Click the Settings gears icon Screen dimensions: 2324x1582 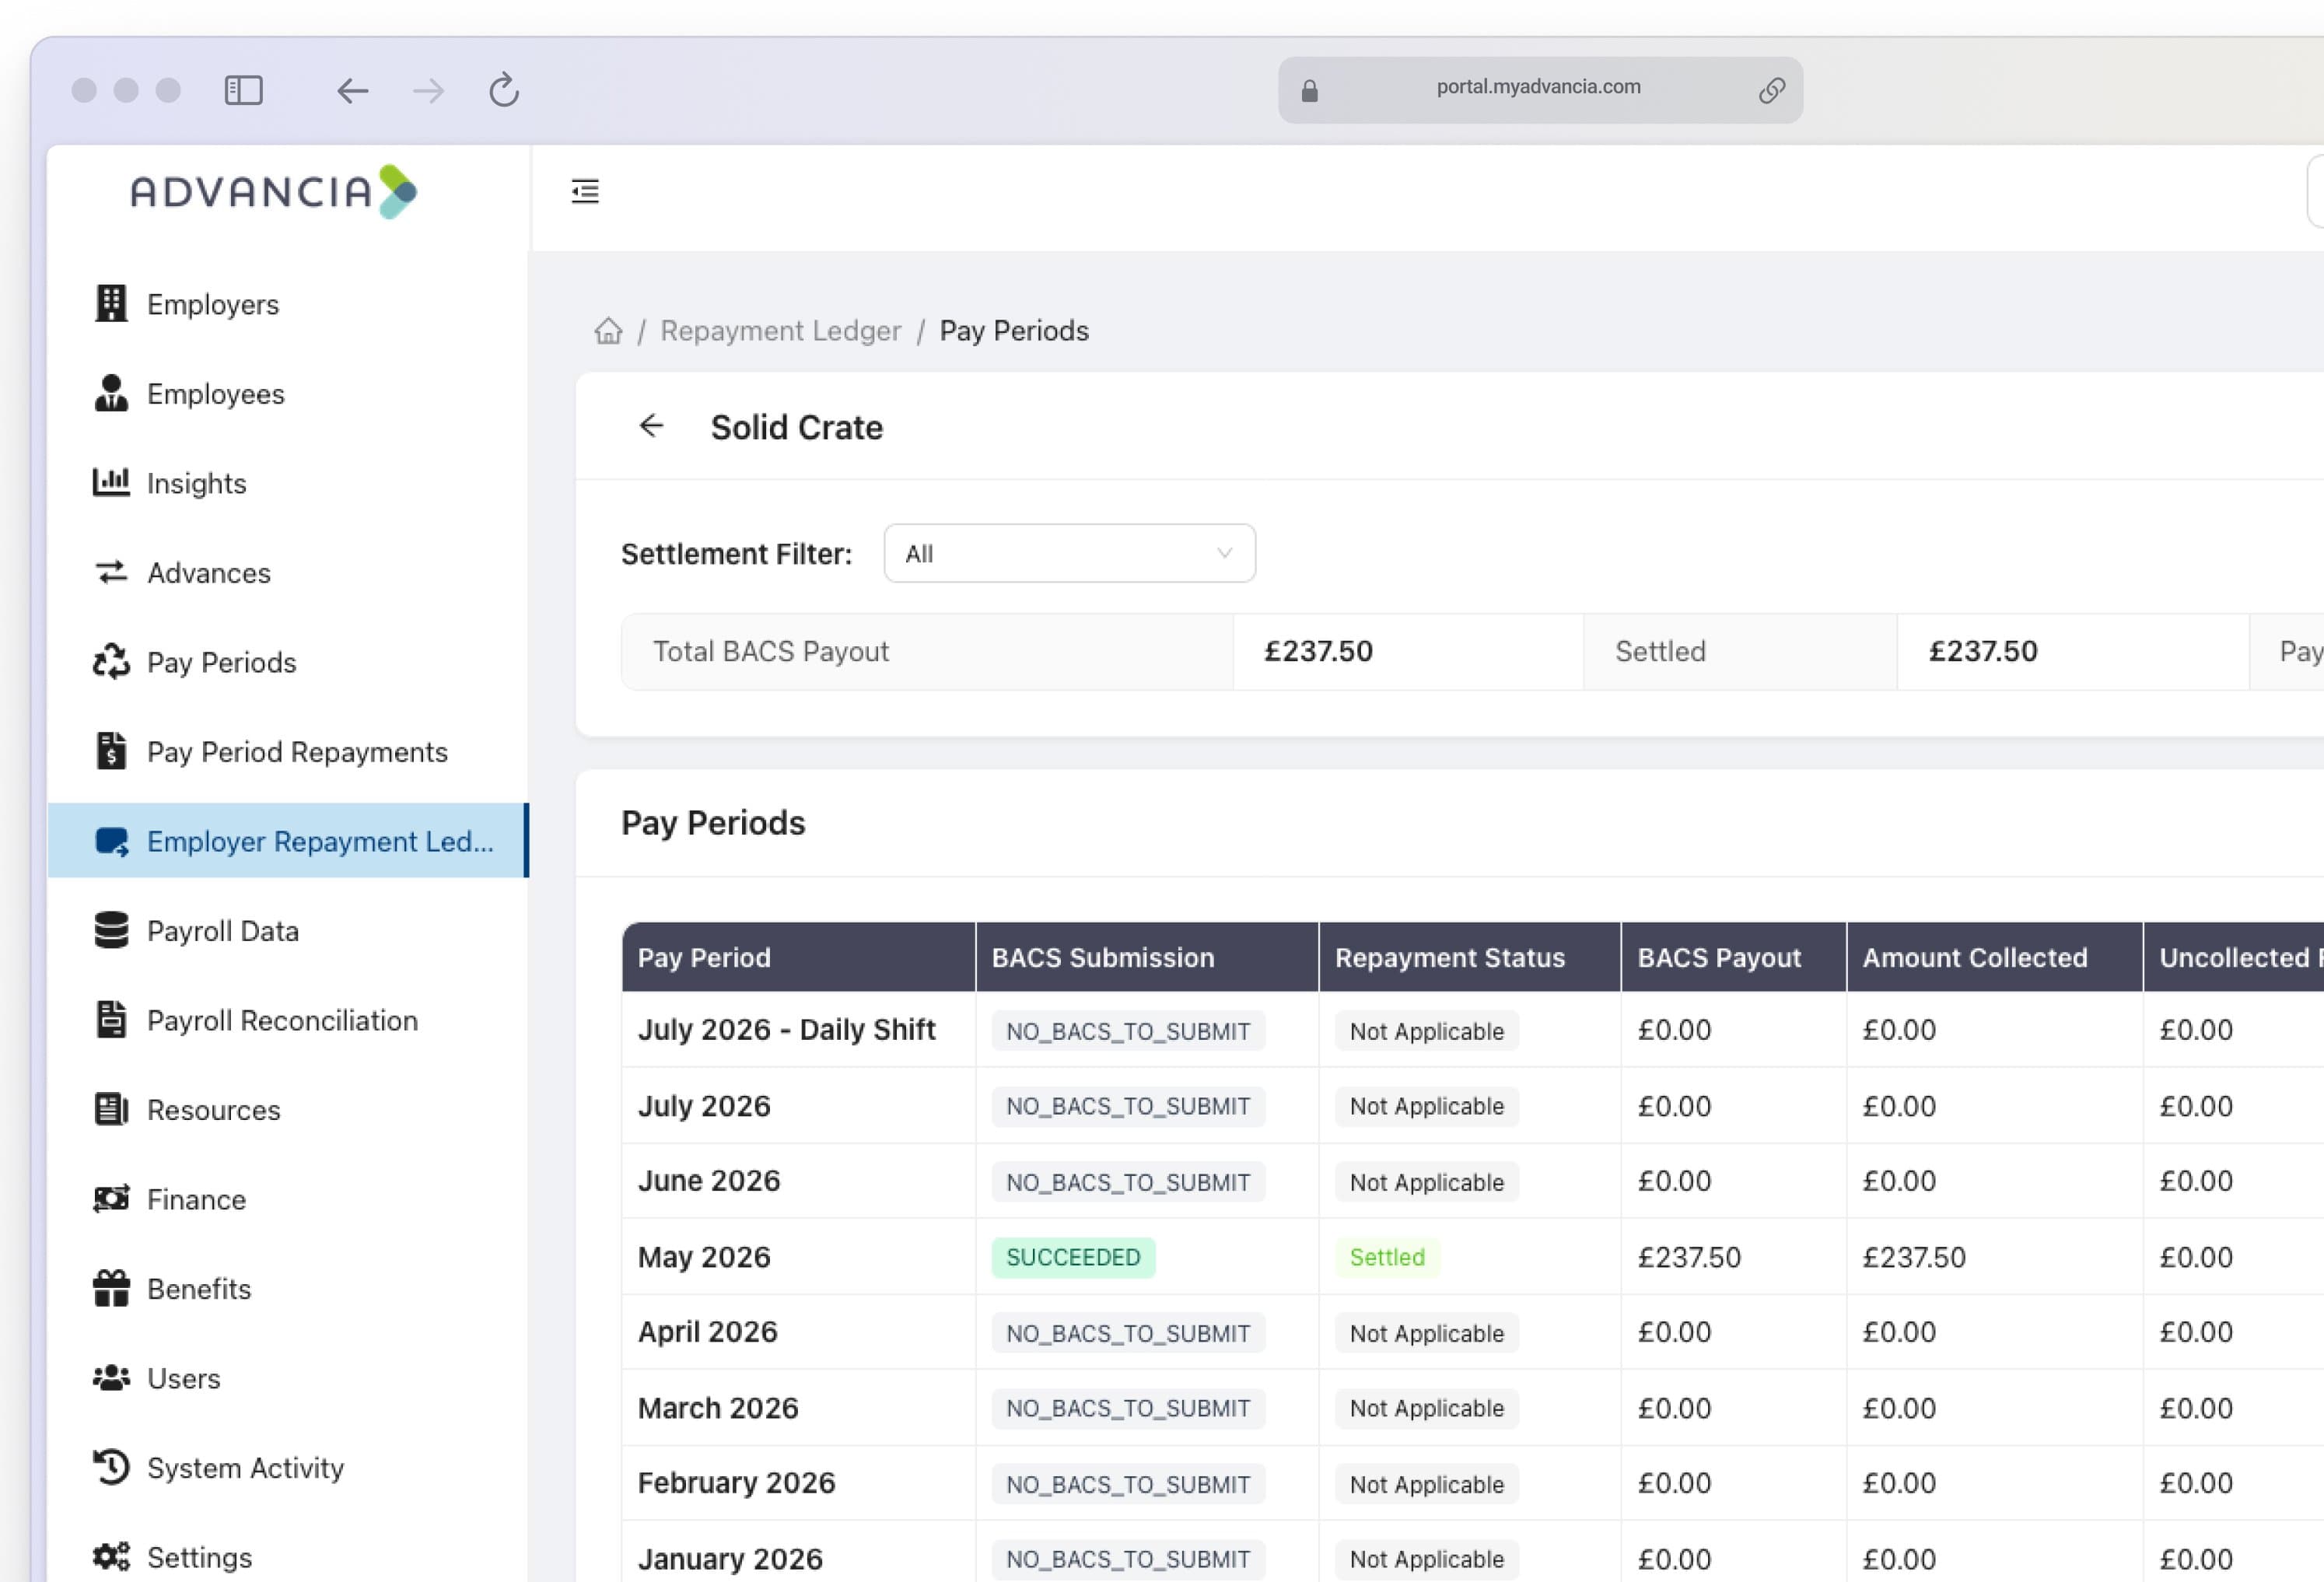click(x=111, y=1556)
